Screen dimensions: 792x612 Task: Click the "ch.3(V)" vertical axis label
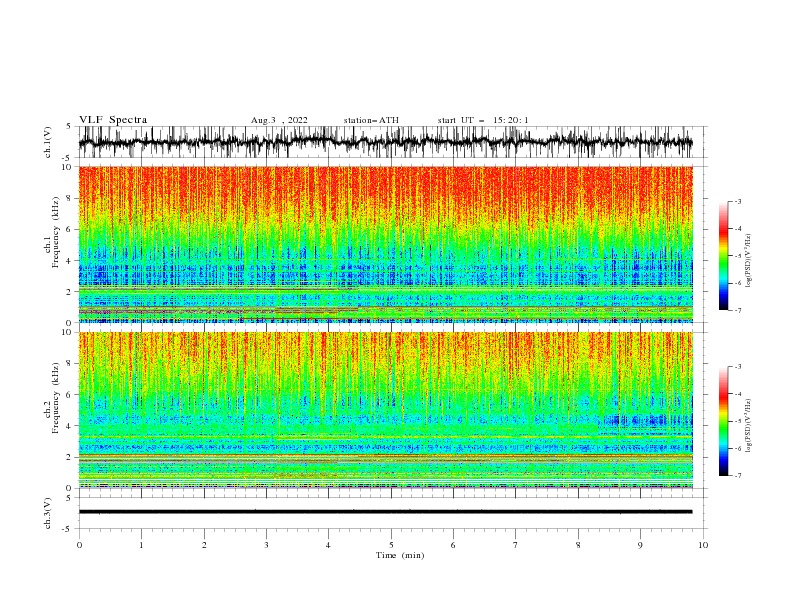click(48, 513)
